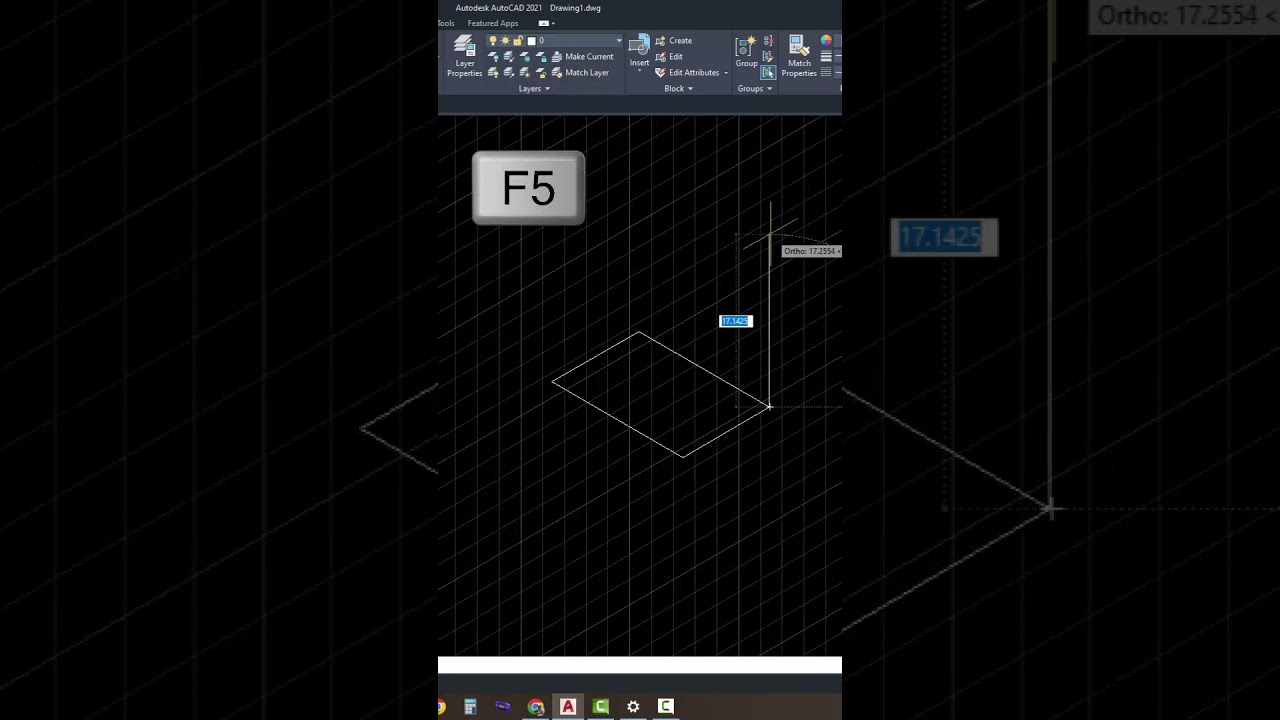
Task: Toggle Group Selection on/off button
Action: (x=768, y=72)
